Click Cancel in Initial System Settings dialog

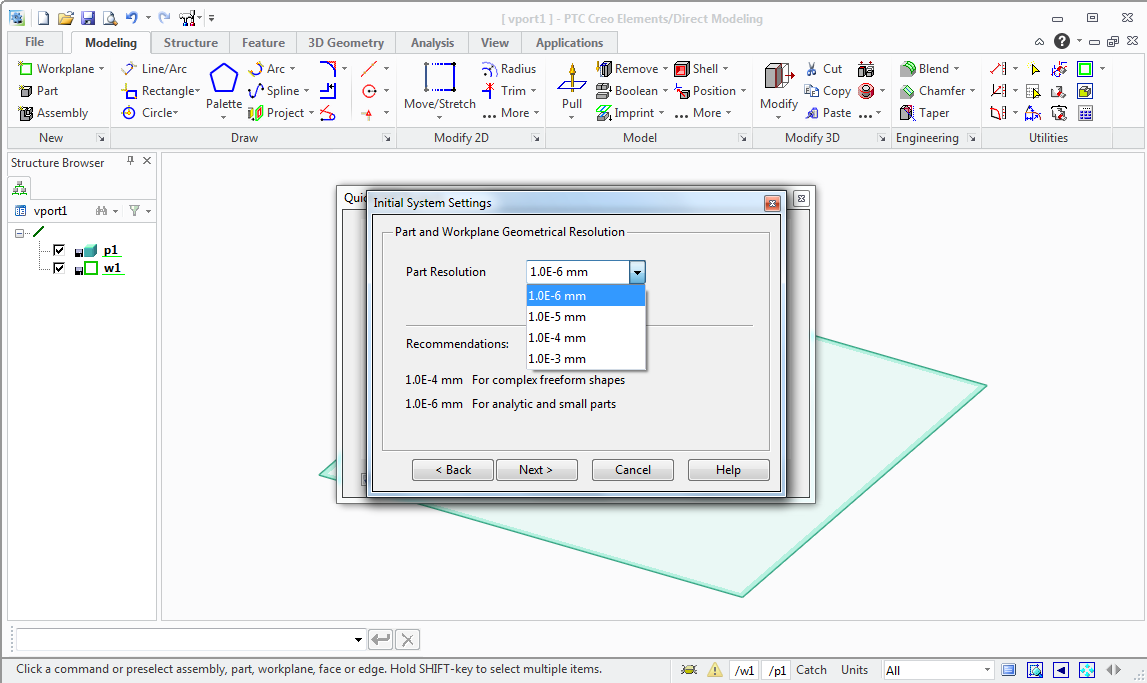coord(633,469)
